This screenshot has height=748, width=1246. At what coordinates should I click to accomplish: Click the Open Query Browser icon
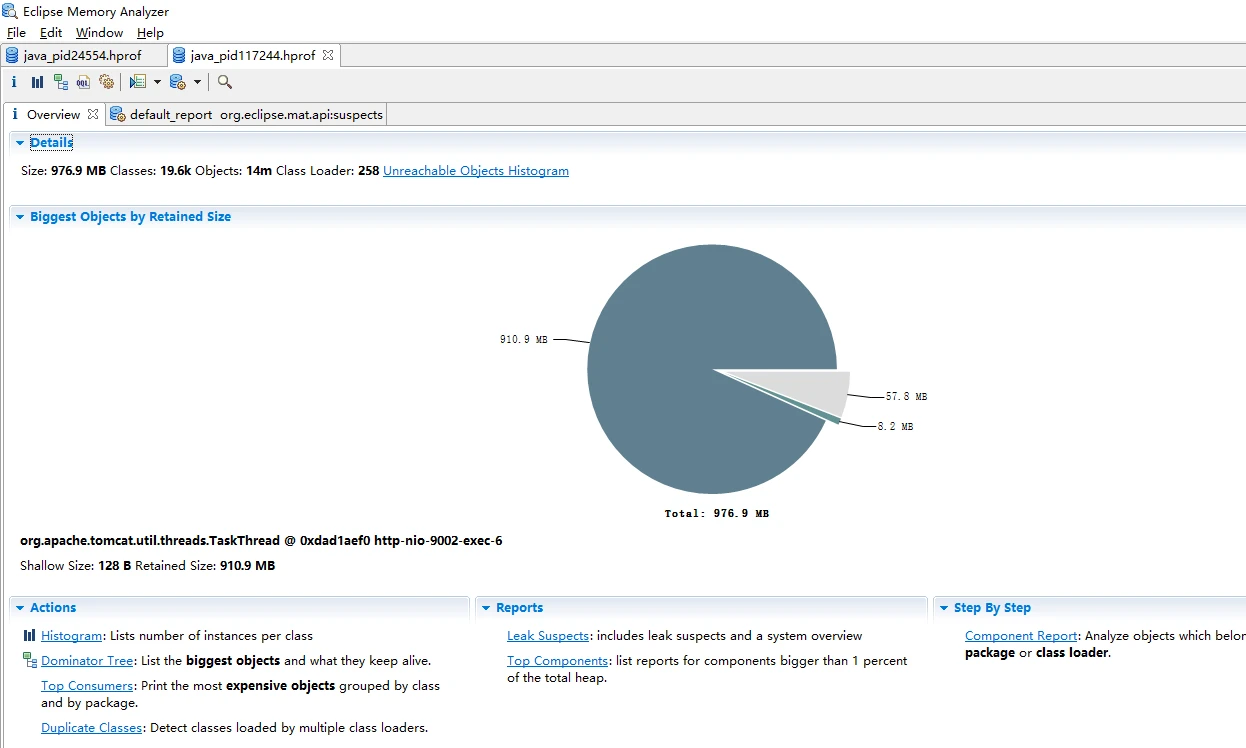pyautogui.click(x=178, y=82)
